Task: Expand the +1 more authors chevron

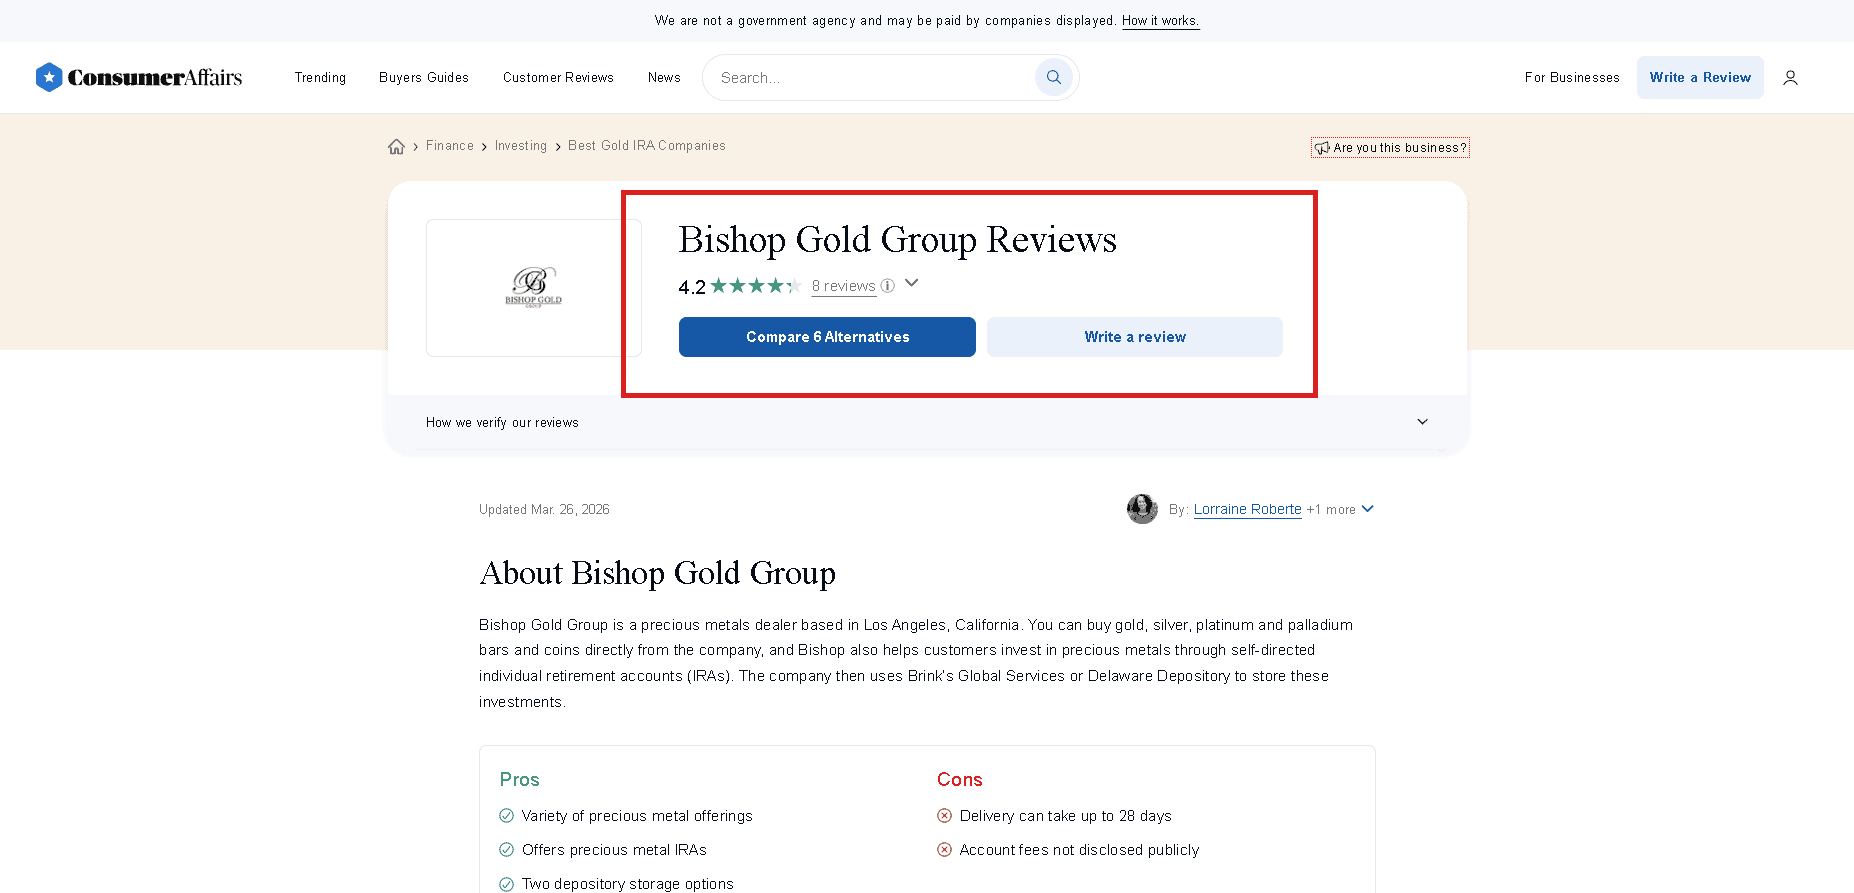Action: 1368,509
